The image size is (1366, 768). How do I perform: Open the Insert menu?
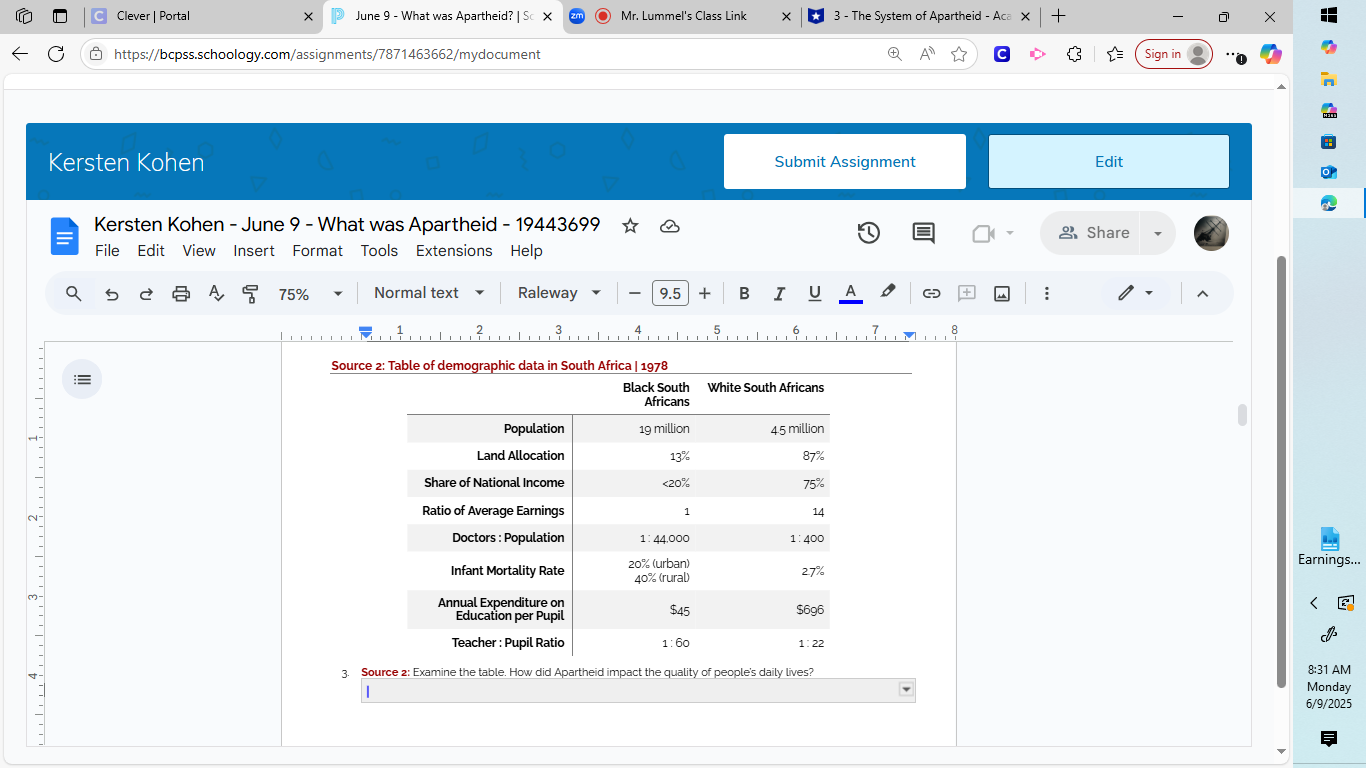coord(254,251)
